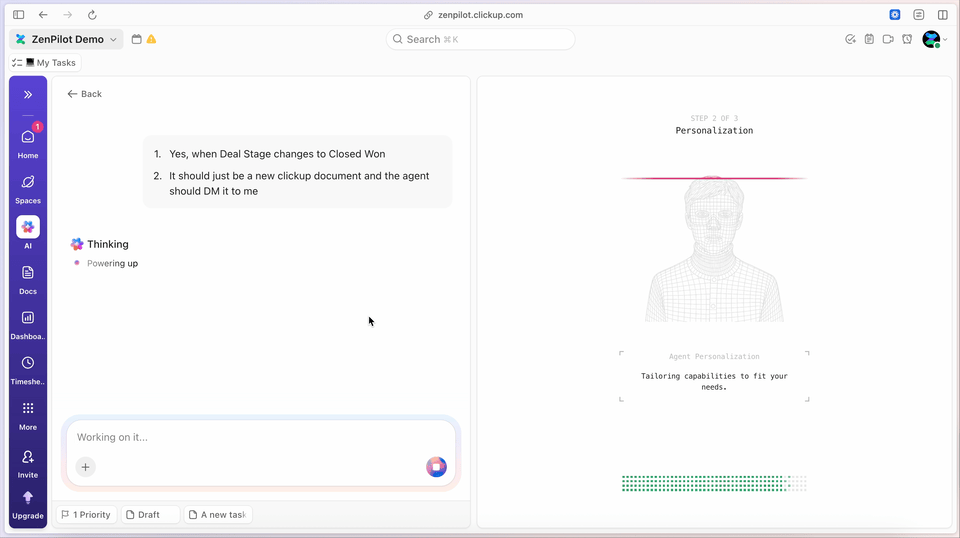Open the reader view icon in browser toolbar
The height and width of the screenshot is (538, 960).
[918, 15]
